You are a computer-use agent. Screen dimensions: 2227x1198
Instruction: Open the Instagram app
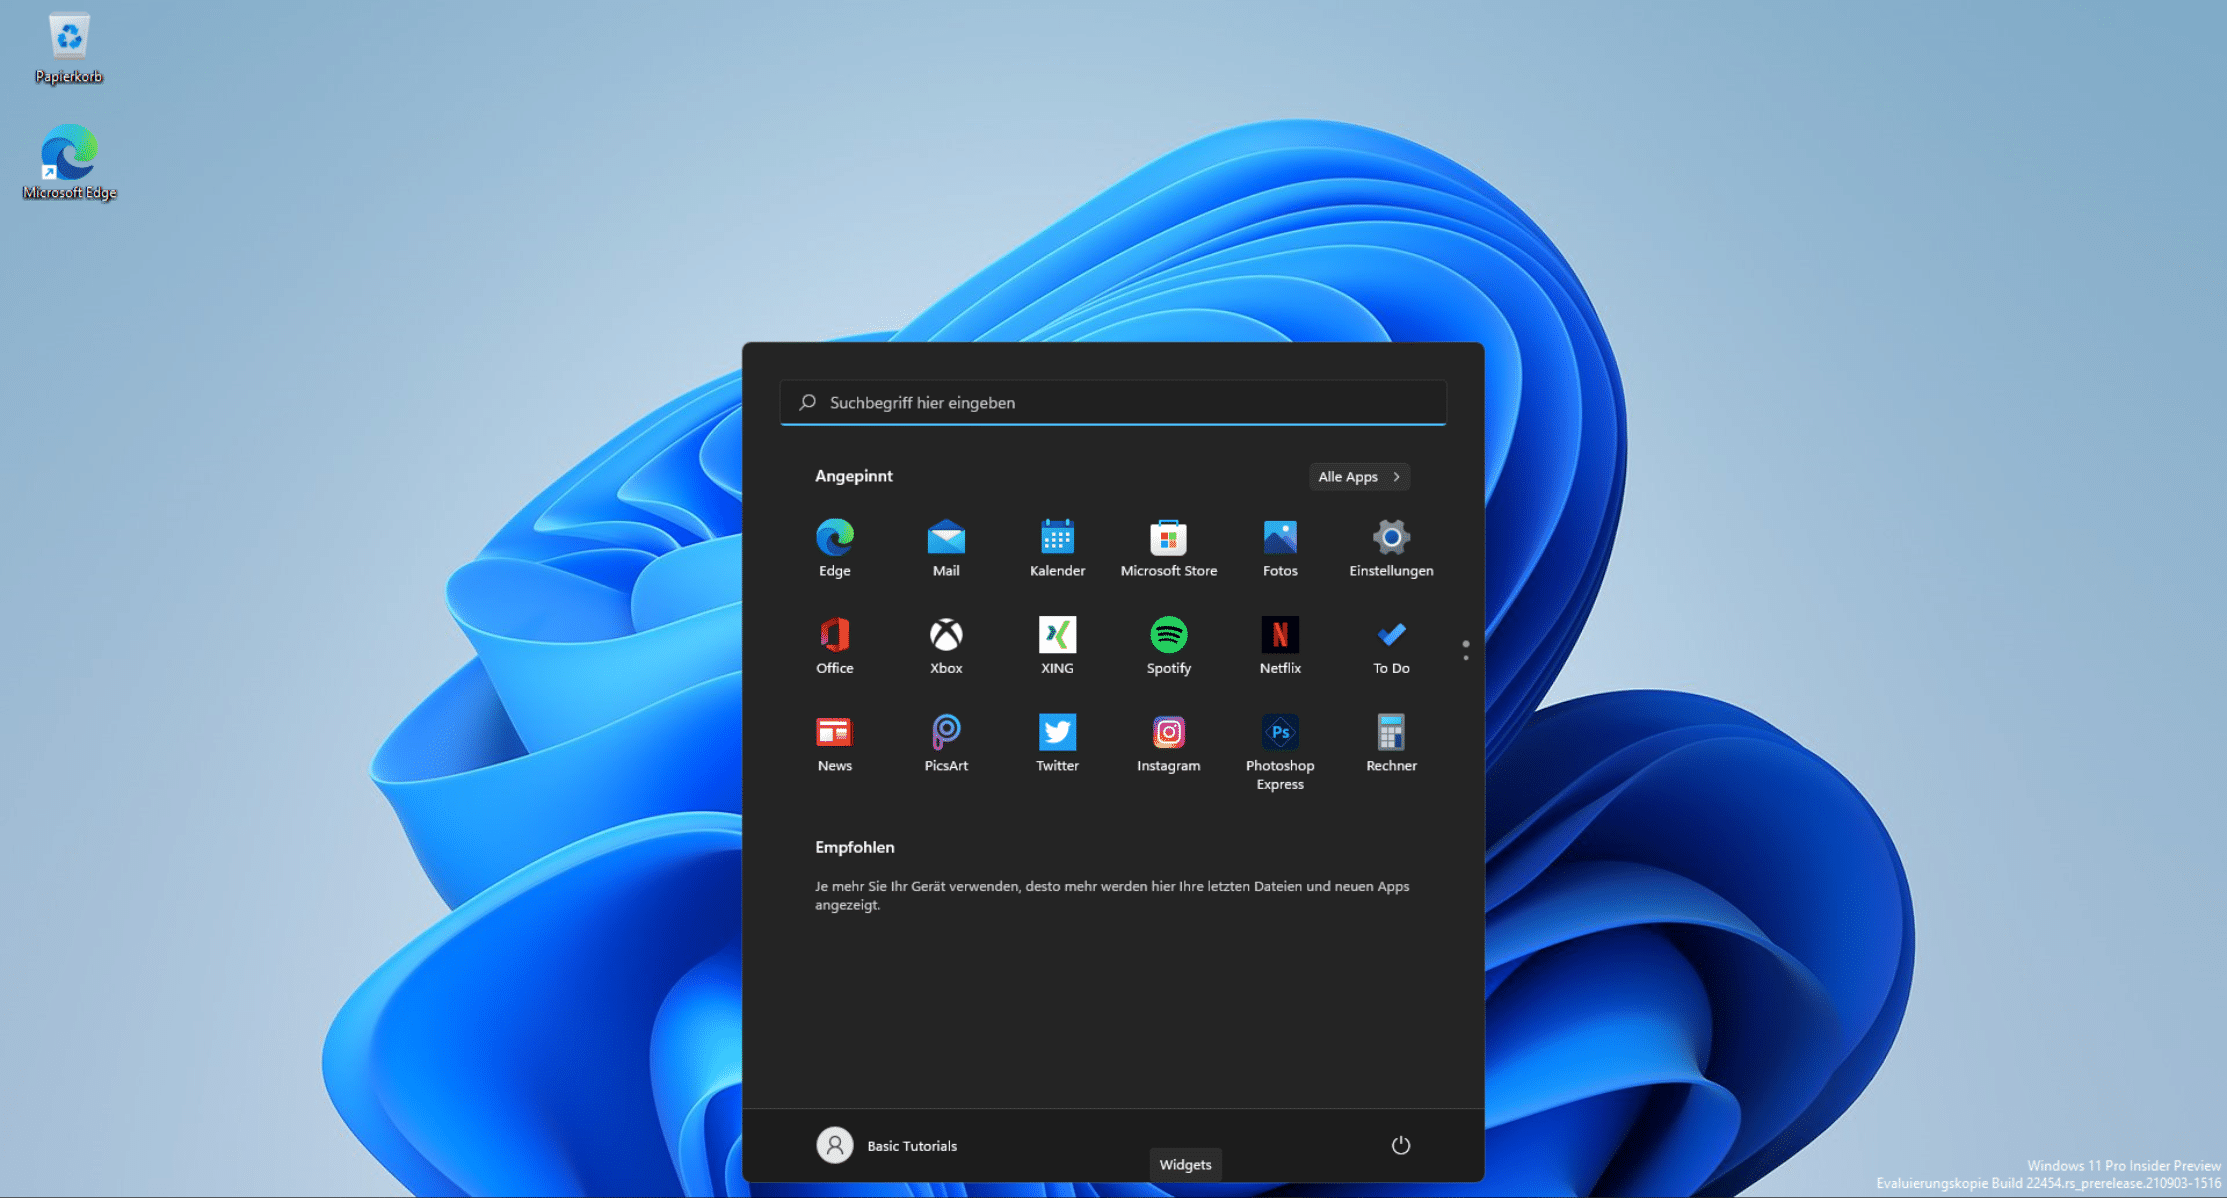click(1168, 733)
